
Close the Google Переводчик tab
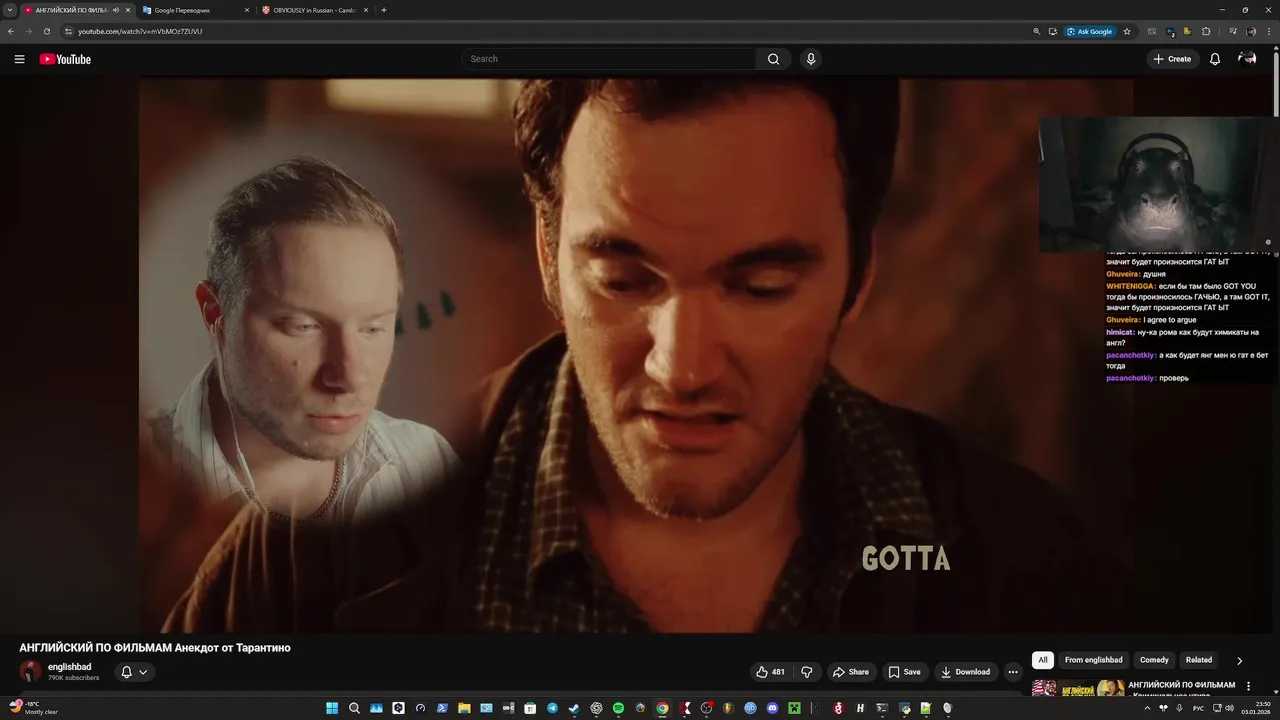tap(247, 10)
